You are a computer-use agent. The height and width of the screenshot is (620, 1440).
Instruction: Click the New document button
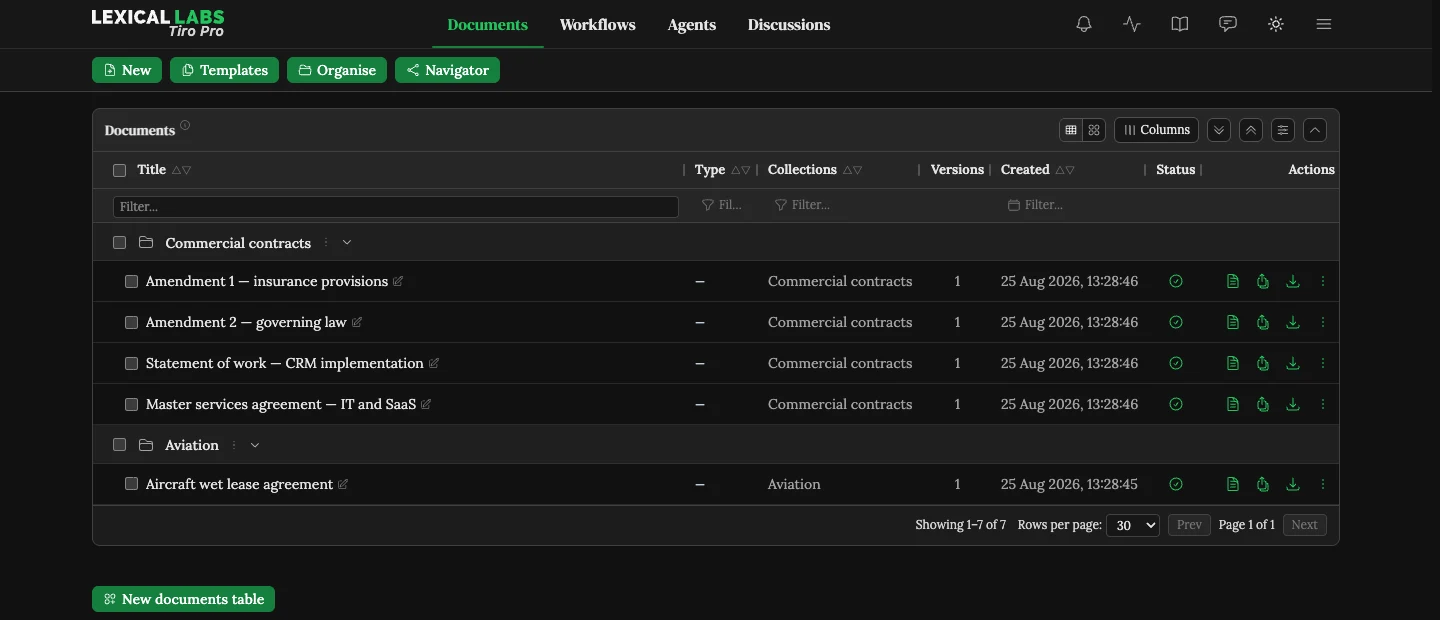click(x=127, y=70)
